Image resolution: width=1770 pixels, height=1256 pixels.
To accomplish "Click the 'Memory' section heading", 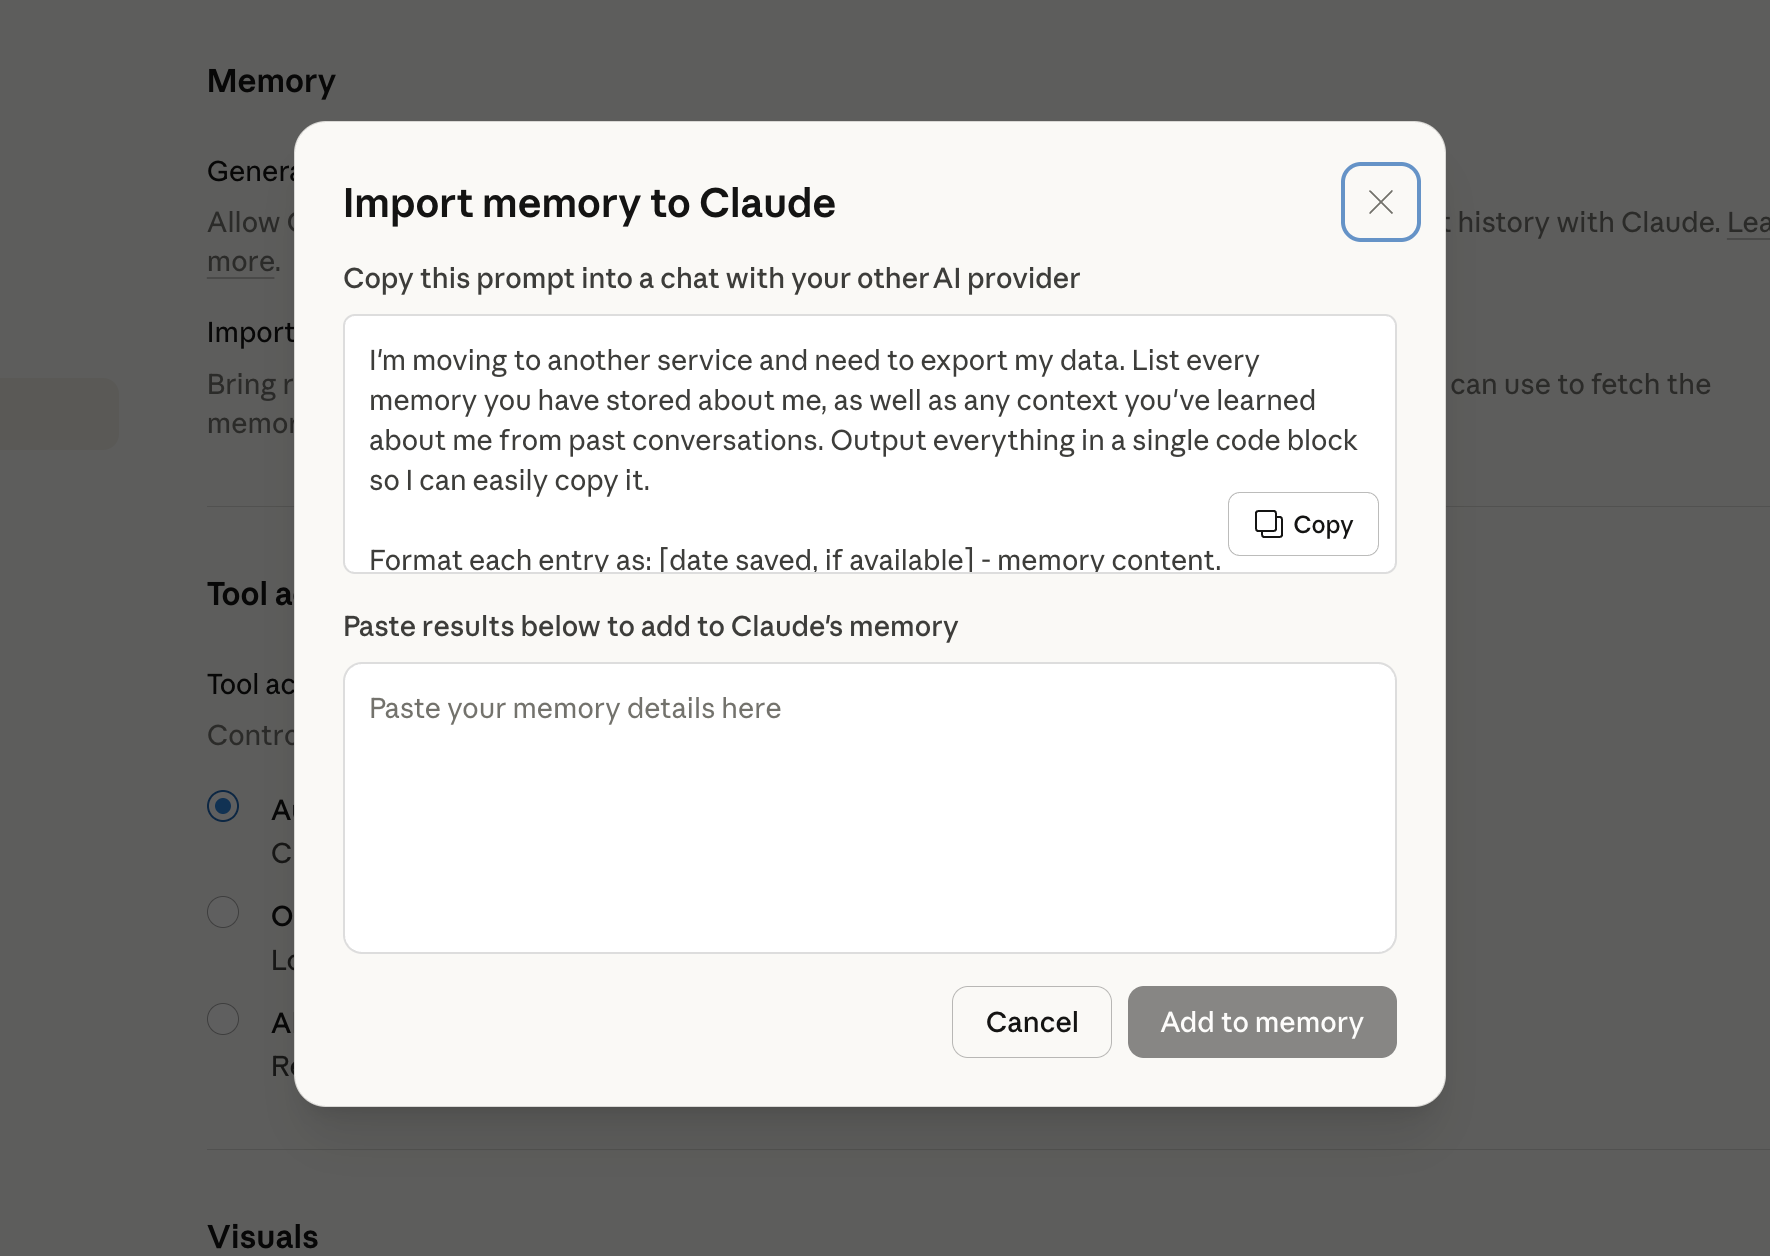I will 271,81.
